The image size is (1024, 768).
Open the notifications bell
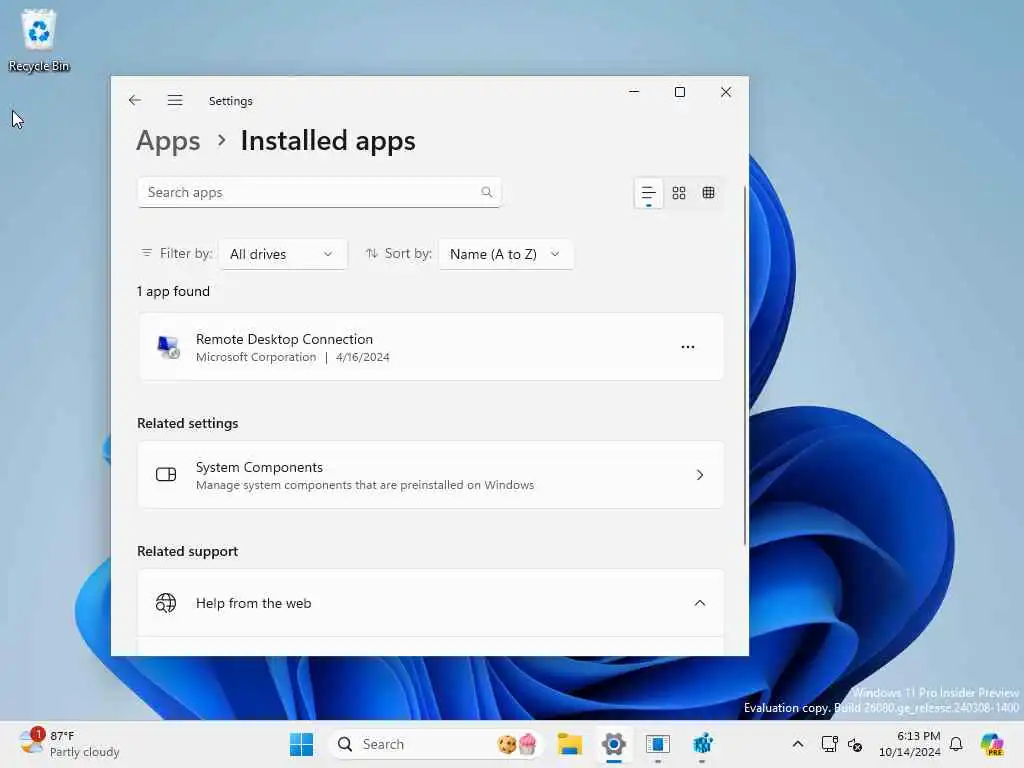coord(956,744)
